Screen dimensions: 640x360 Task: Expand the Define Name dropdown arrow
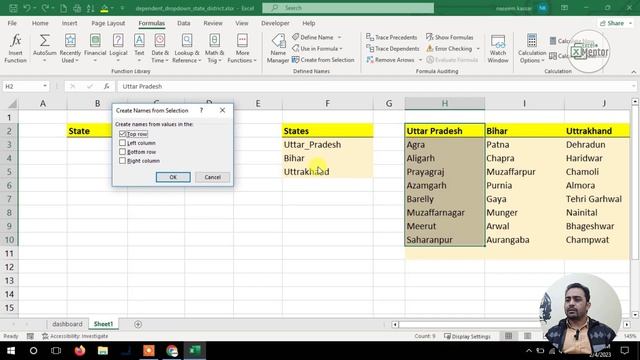[340, 37]
